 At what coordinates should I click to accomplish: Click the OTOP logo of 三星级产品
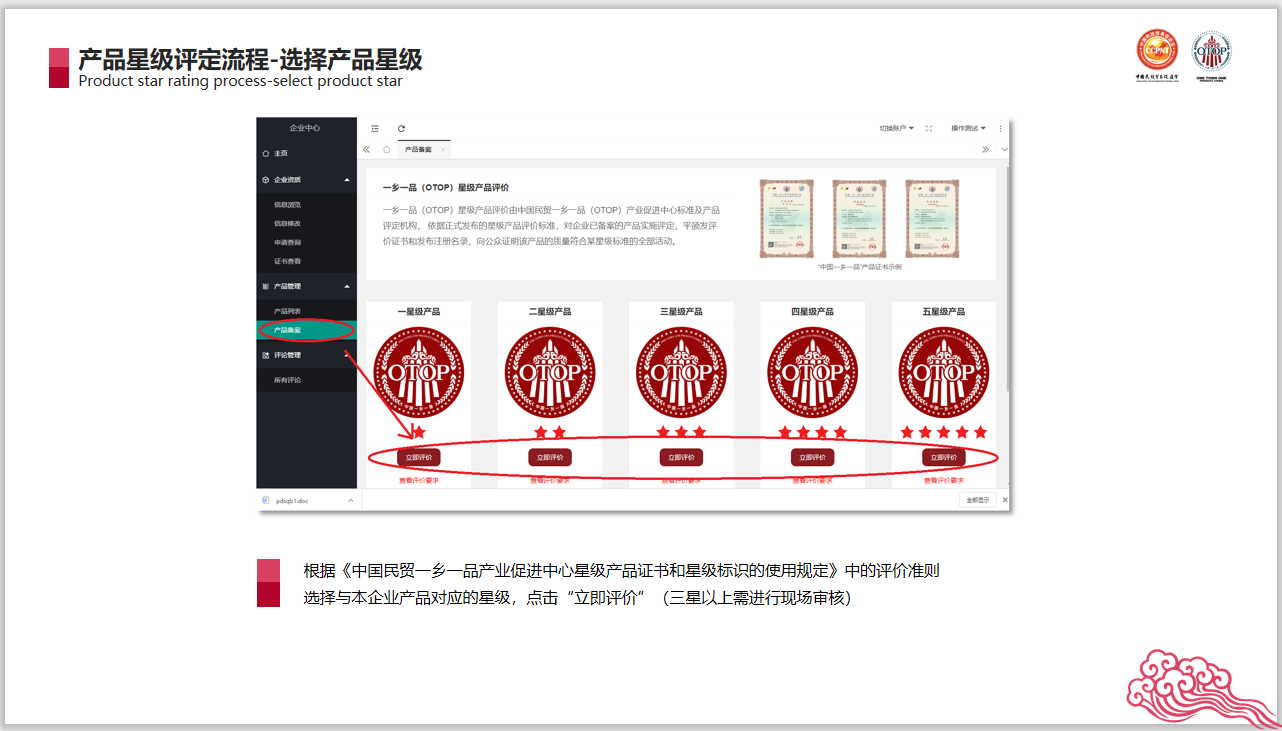(x=681, y=372)
